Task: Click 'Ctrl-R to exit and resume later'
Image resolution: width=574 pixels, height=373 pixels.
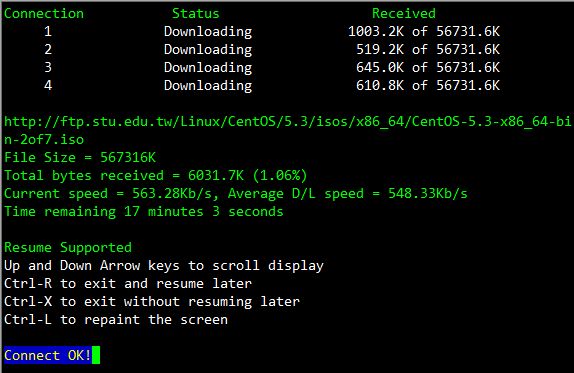Action: (128, 284)
